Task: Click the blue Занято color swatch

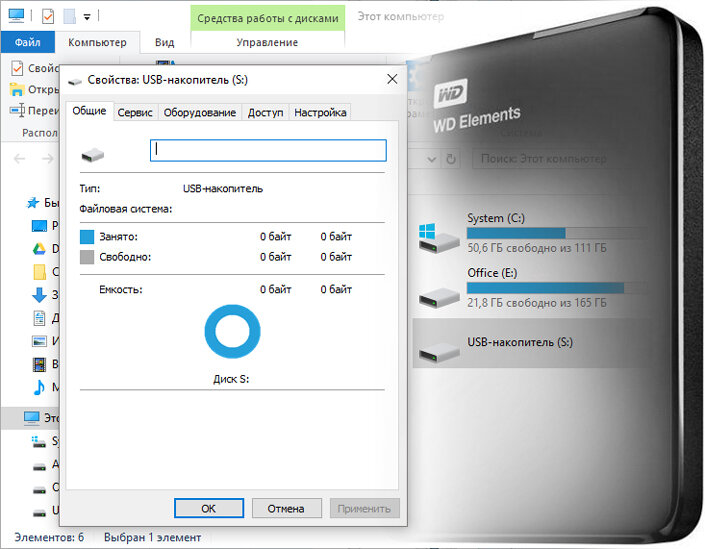Action: (87, 237)
